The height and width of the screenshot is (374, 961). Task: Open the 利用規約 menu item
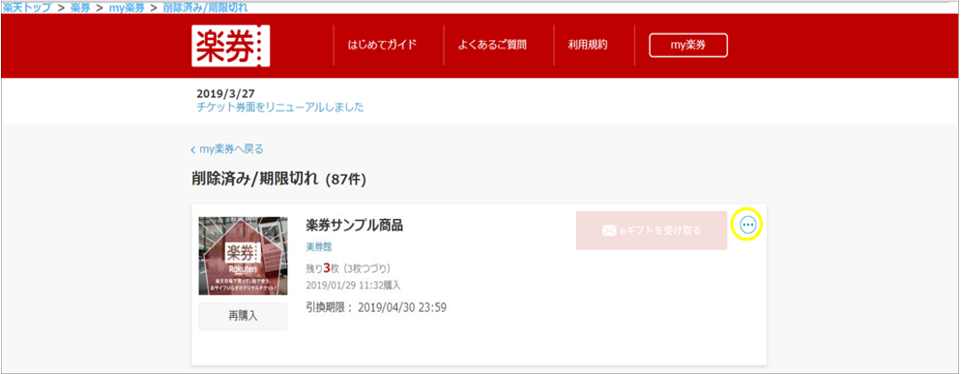click(587, 45)
